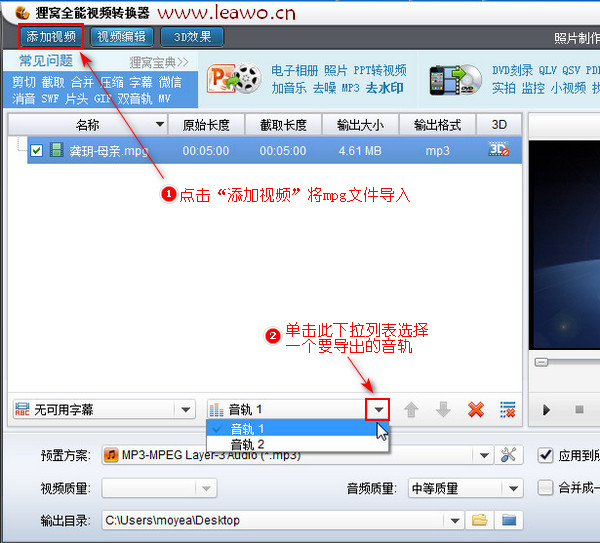Click the red X remove file icon
Image resolution: width=600 pixels, height=543 pixels.
476,410
